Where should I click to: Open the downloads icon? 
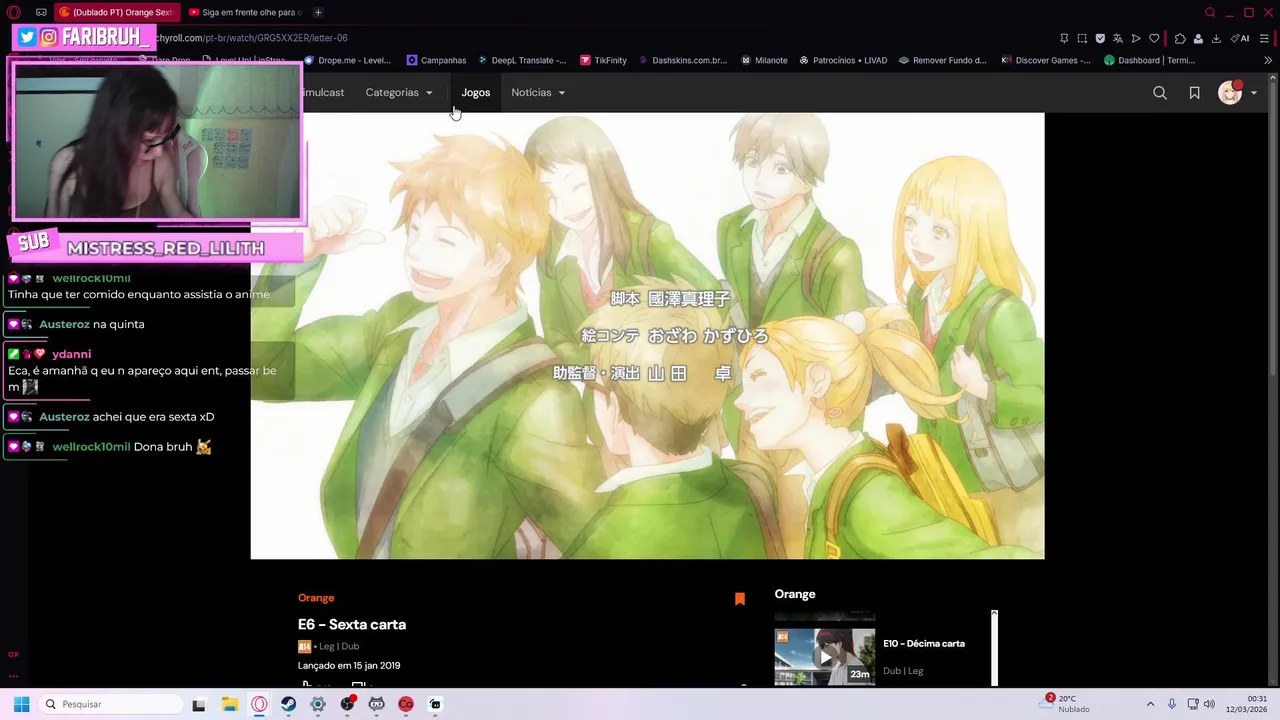1216,38
